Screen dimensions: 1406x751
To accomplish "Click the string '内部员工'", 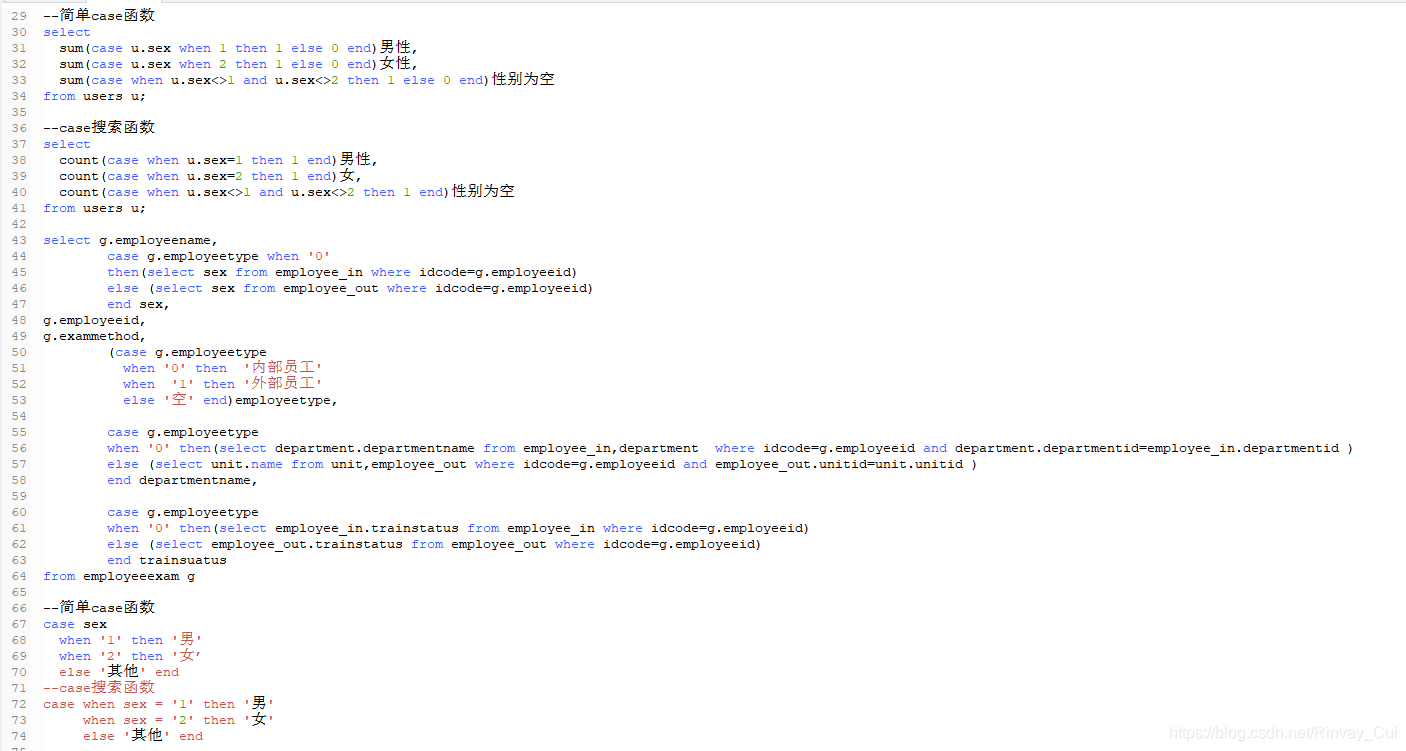I will (283, 368).
